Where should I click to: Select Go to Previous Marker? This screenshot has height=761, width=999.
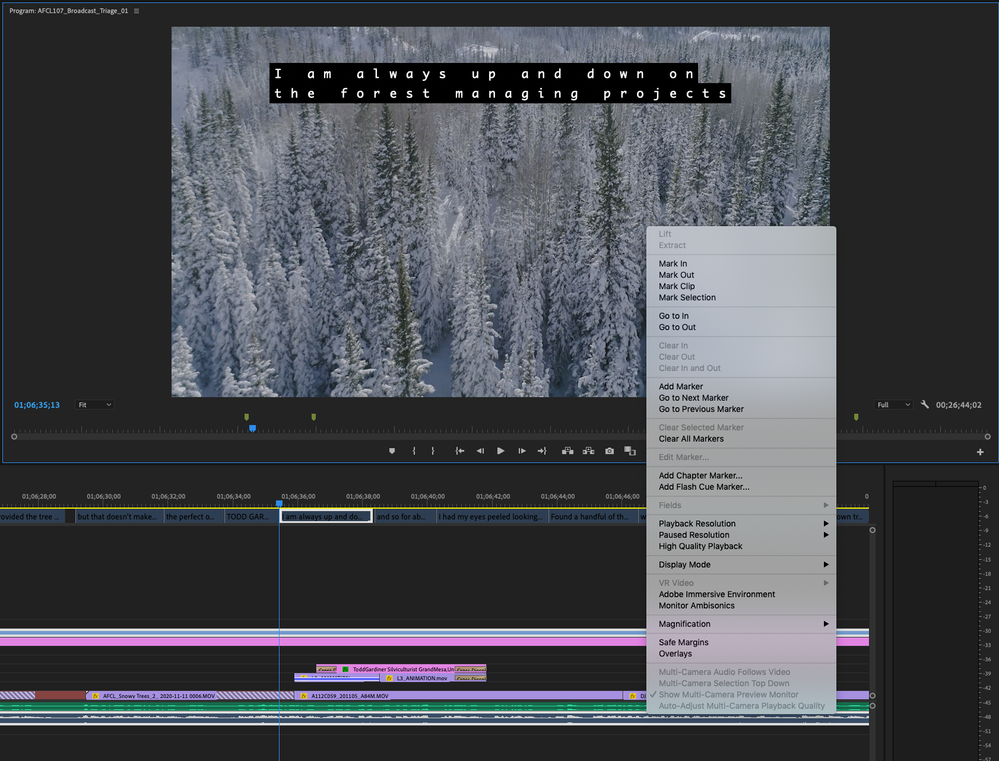click(742, 409)
